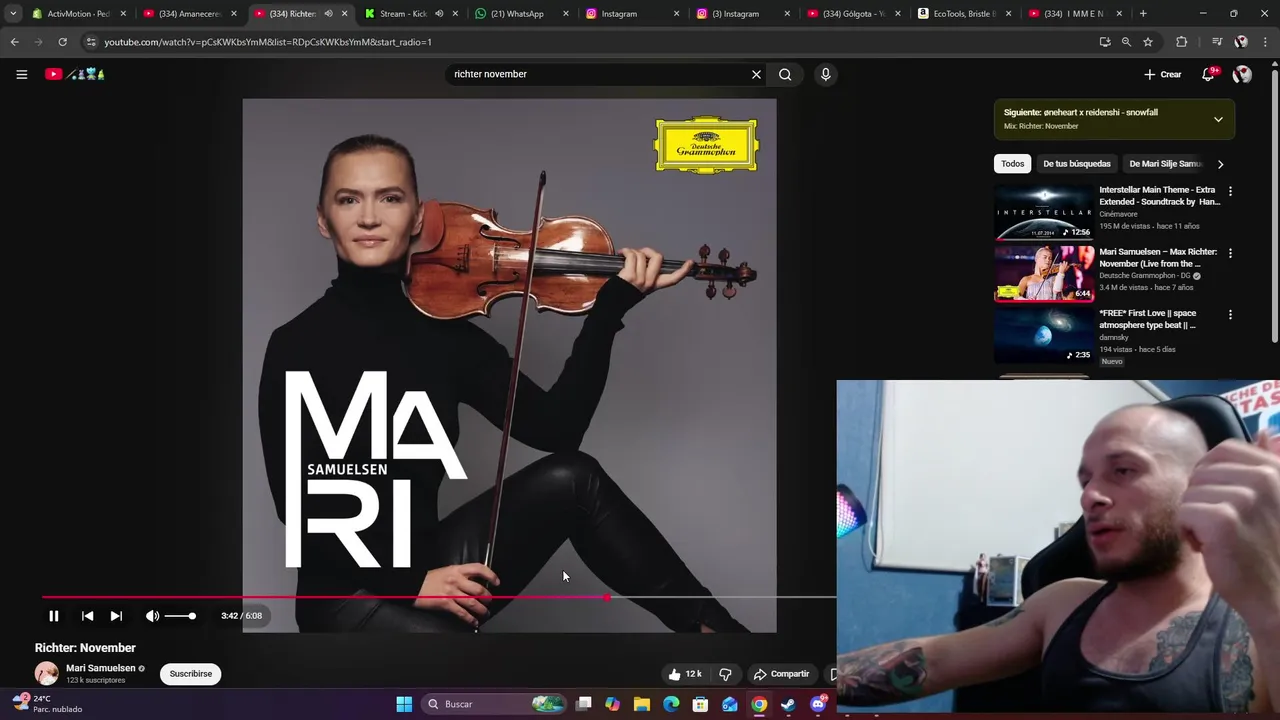Select the 'De tus búsquedas' filter chip
This screenshot has width=1280, height=720.
(1077, 164)
